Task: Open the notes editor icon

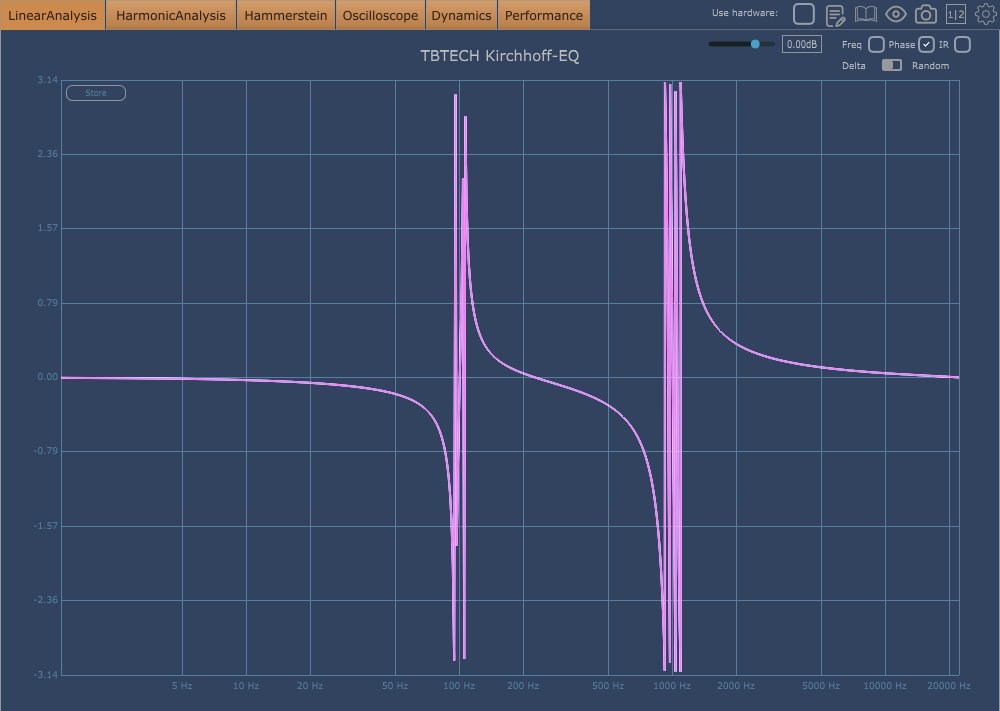Action: point(835,14)
